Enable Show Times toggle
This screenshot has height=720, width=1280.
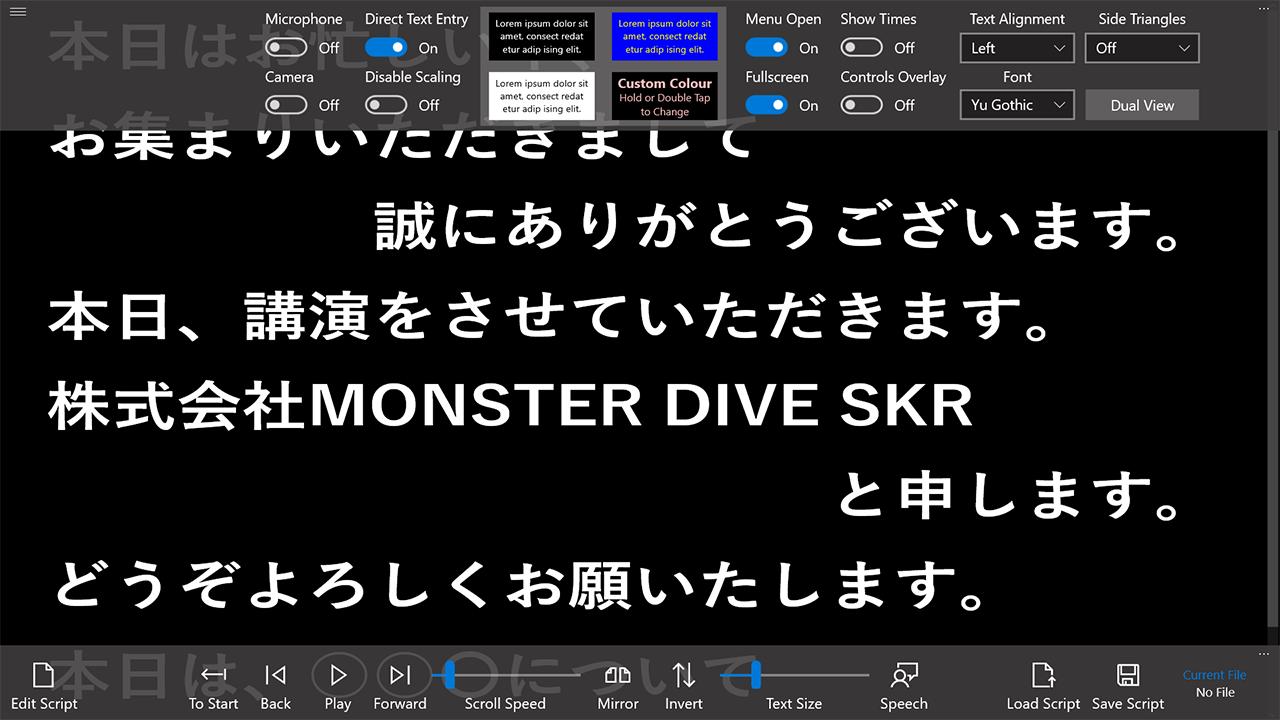pyautogui.click(x=862, y=47)
